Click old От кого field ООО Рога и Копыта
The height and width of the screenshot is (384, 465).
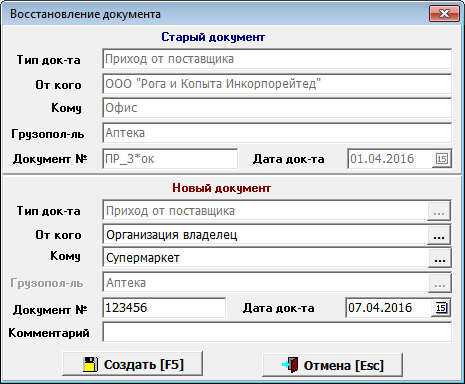click(x=277, y=84)
